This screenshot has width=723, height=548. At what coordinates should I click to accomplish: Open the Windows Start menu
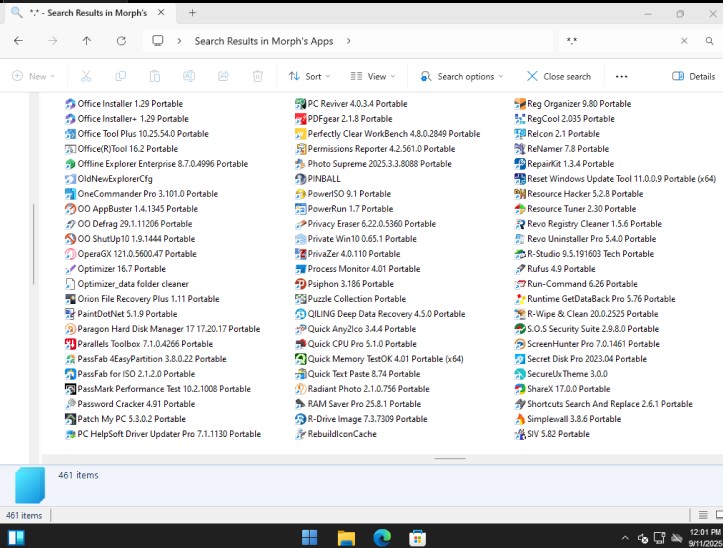(x=309, y=537)
